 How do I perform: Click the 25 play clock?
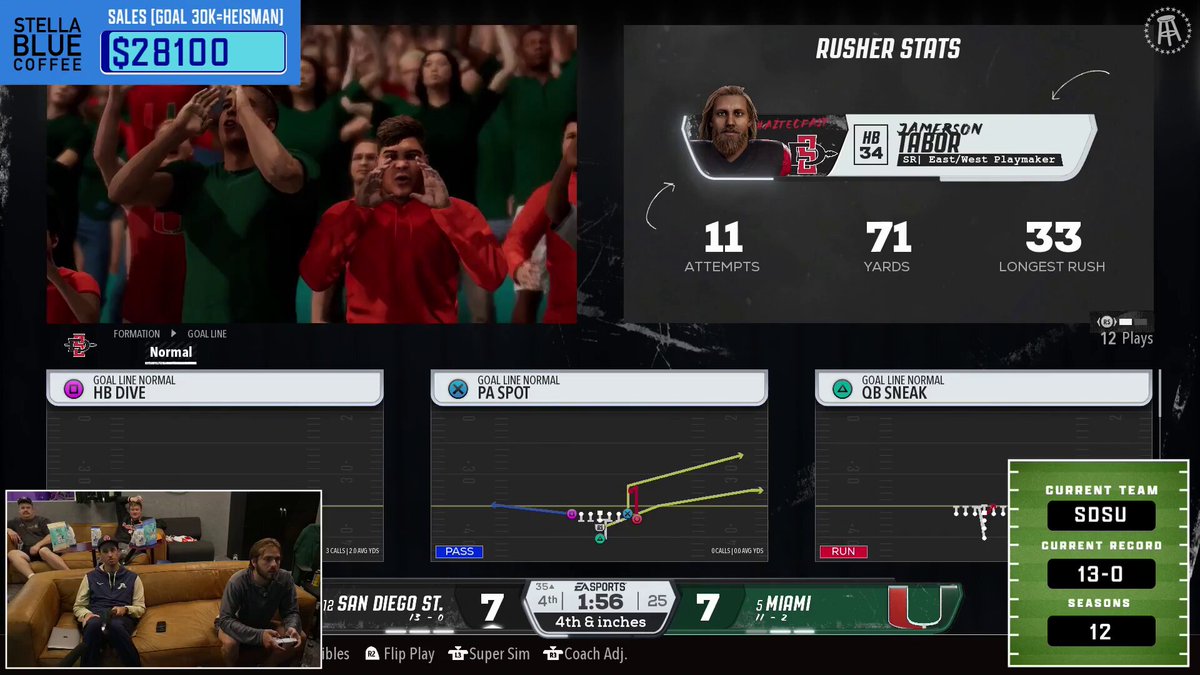point(656,601)
